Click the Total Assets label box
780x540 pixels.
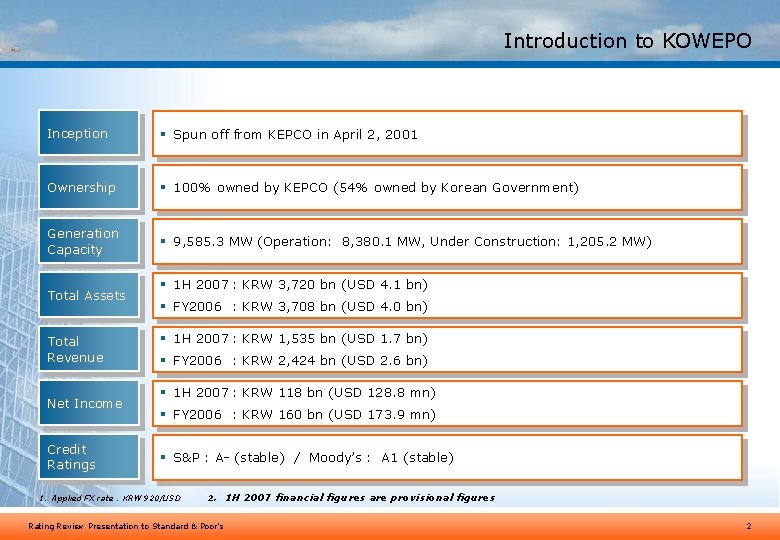[89, 295]
